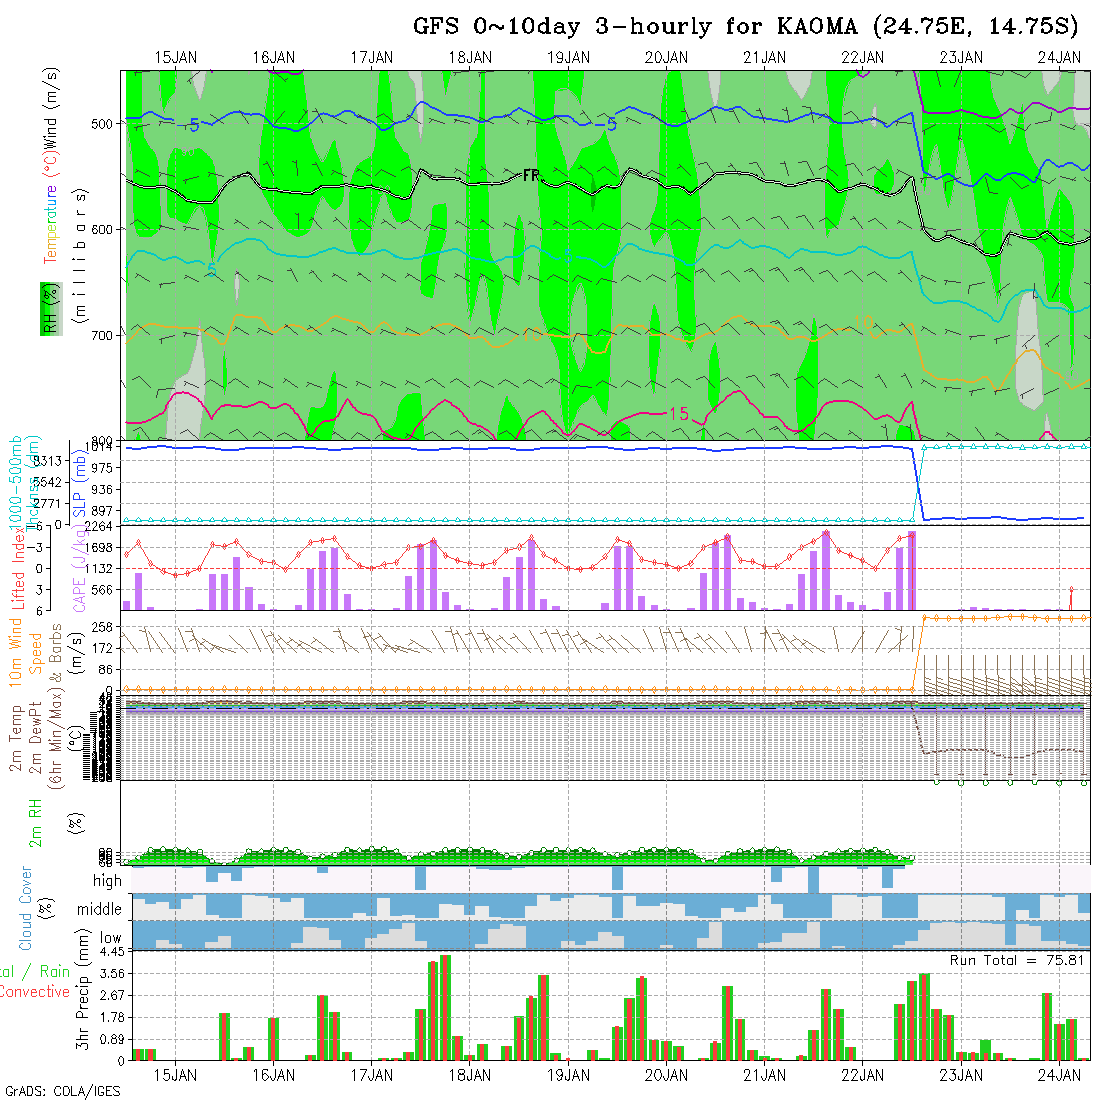Viewport: 1100px width, 1100px height.
Task: Click the GrADS: COLA/IGES credit text
Action: coord(62,1091)
